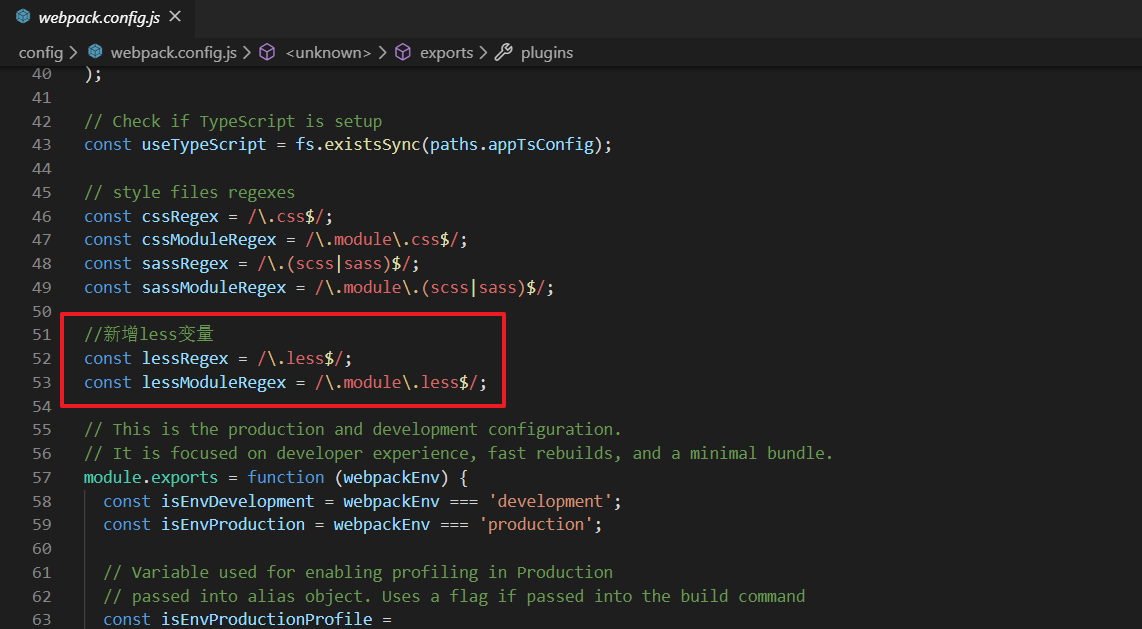The width and height of the screenshot is (1142, 629).
Task: Click line number 52 in gutter
Action: (42, 358)
